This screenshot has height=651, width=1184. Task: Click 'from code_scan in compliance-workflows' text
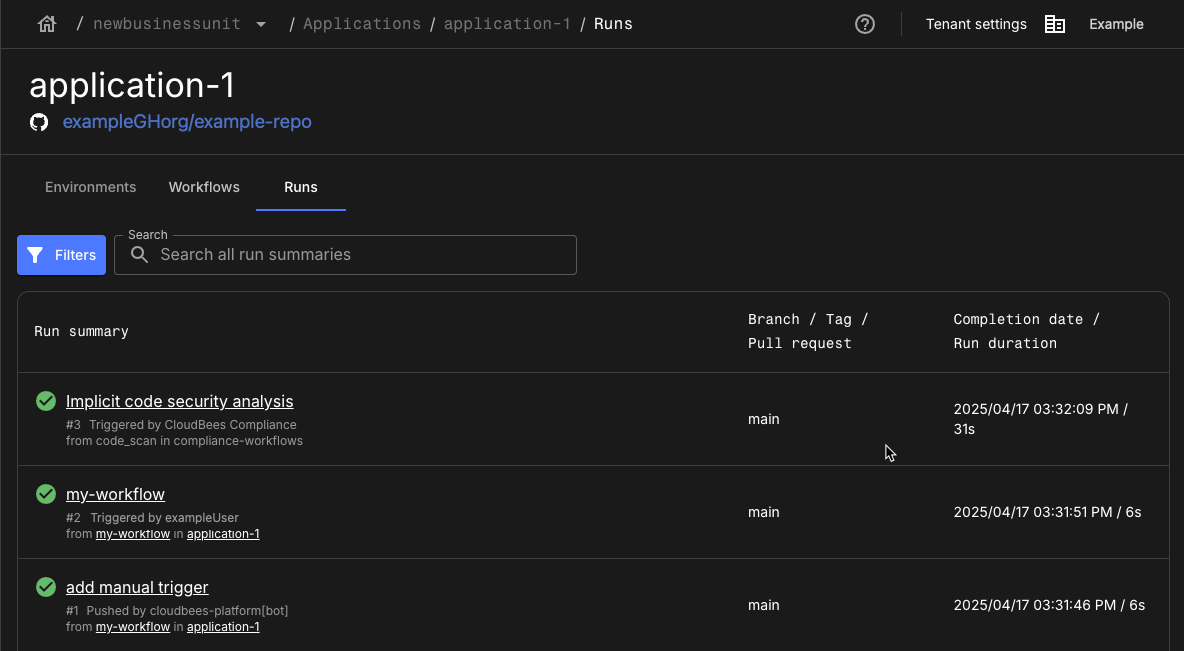click(184, 441)
